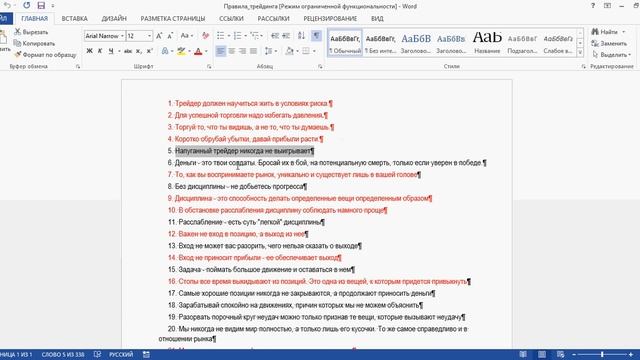
Task: Open text effects A icon
Action: pyautogui.click(x=165, y=51)
